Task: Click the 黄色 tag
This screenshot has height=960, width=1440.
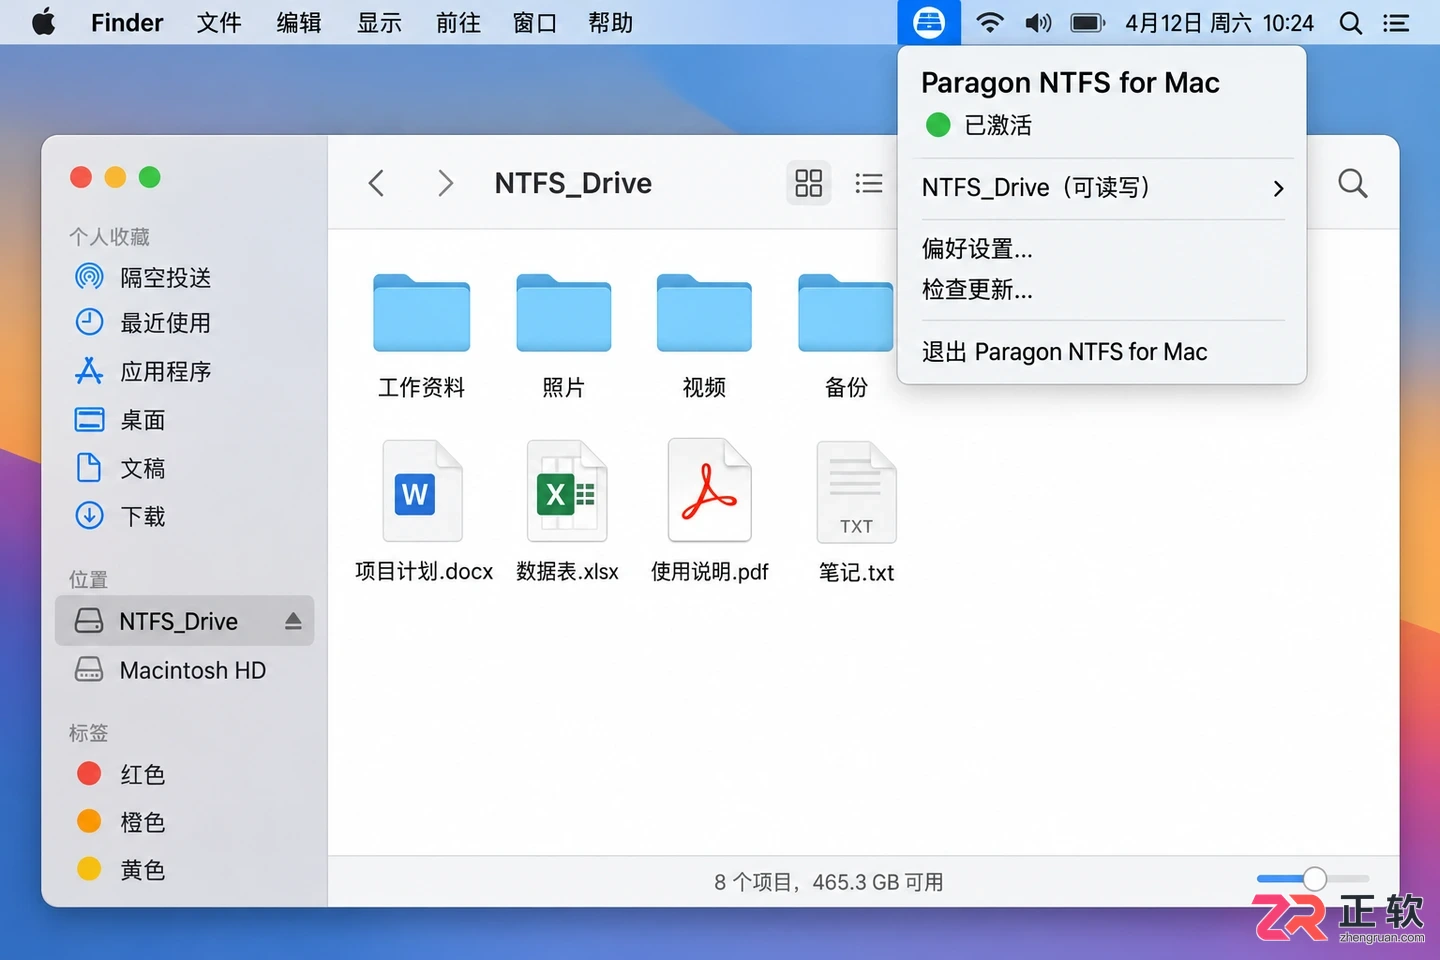Action: [120, 870]
